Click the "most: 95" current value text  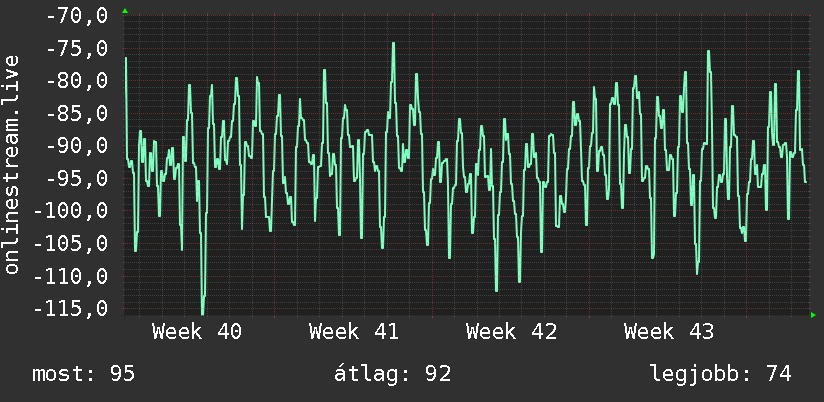click(84, 374)
